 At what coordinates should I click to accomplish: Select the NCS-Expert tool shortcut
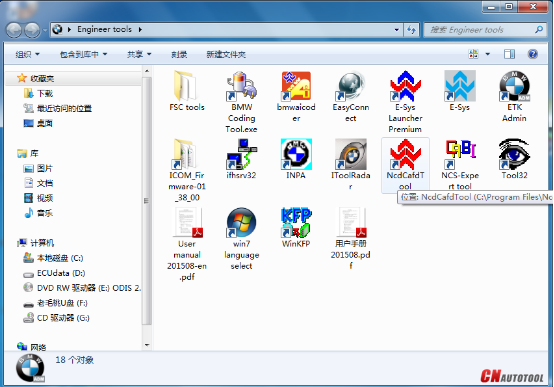460,165
